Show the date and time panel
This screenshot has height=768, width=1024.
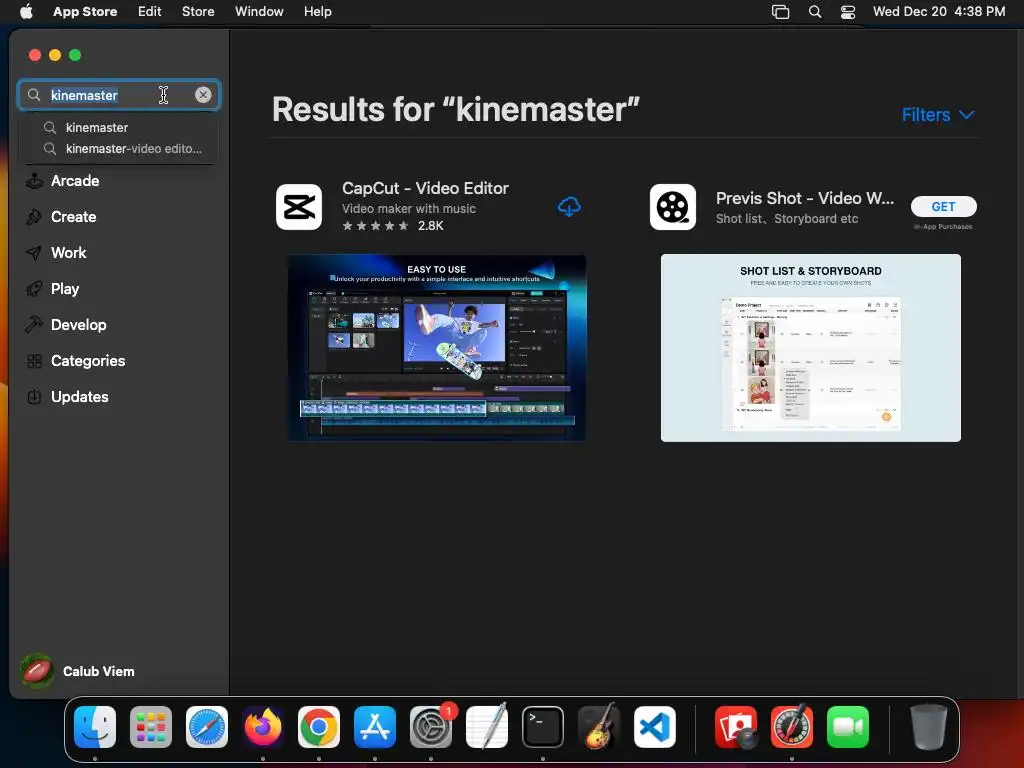[x=939, y=11]
